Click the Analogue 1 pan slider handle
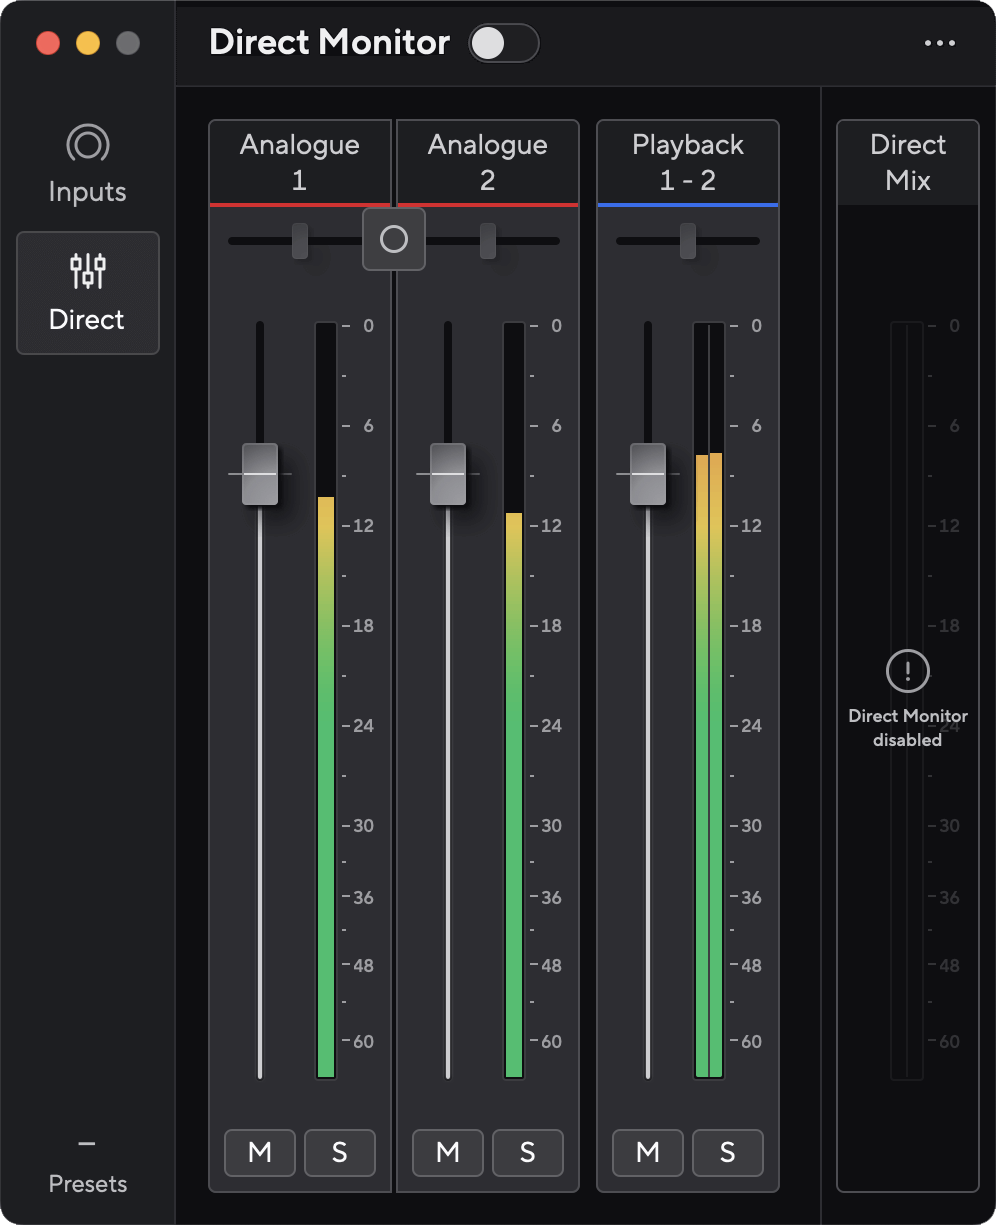The width and height of the screenshot is (996, 1225). click(300, 241)
